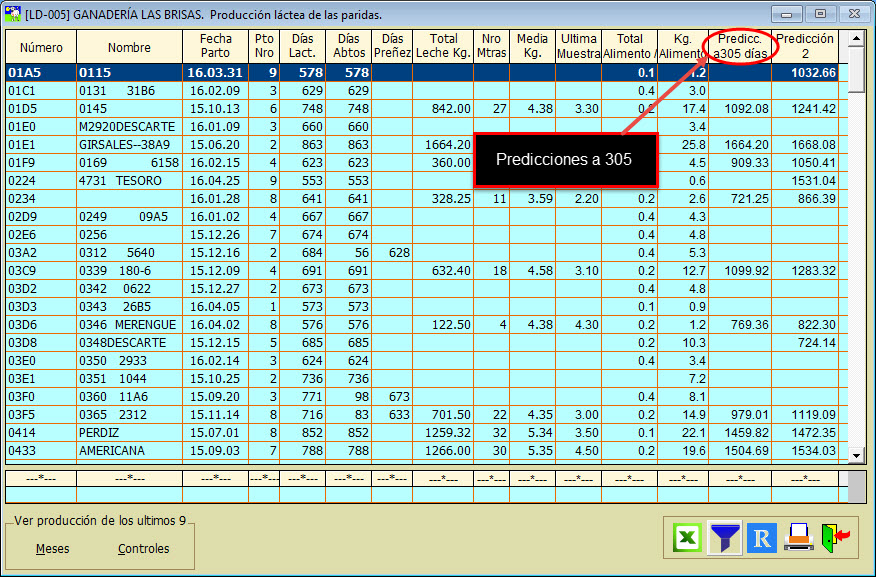Viewport: 876px width, 577px height.
Task: Select the AMERICANA row in the table
Action: click(111, 451)
